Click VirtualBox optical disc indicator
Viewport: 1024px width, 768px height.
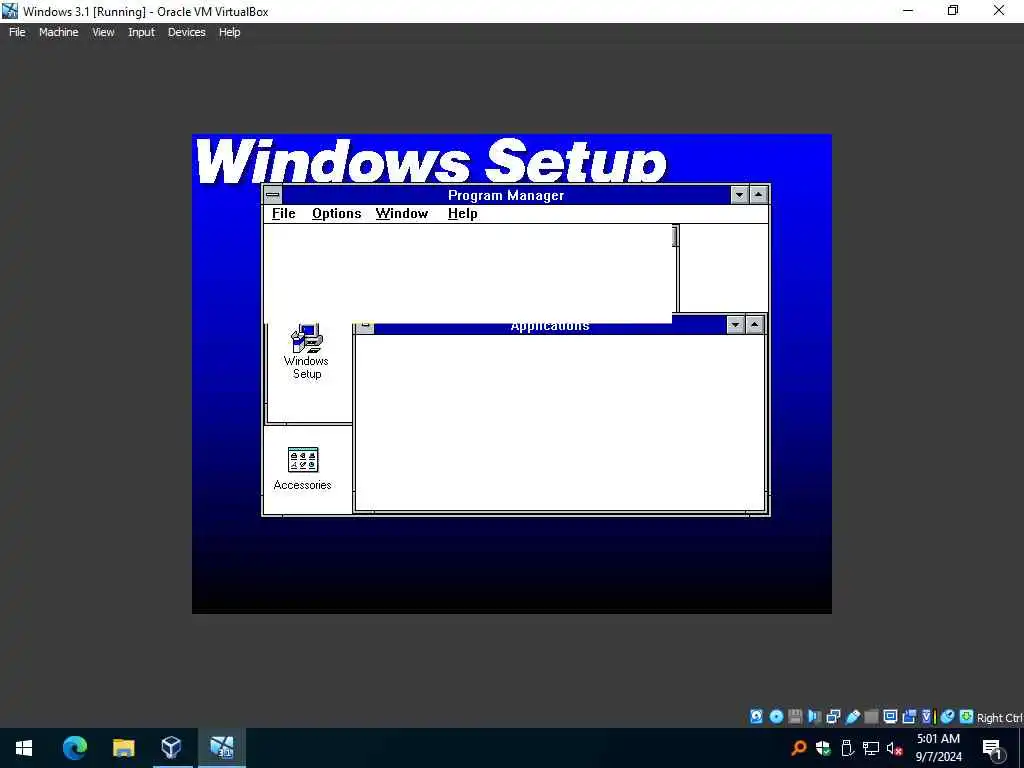776,716
